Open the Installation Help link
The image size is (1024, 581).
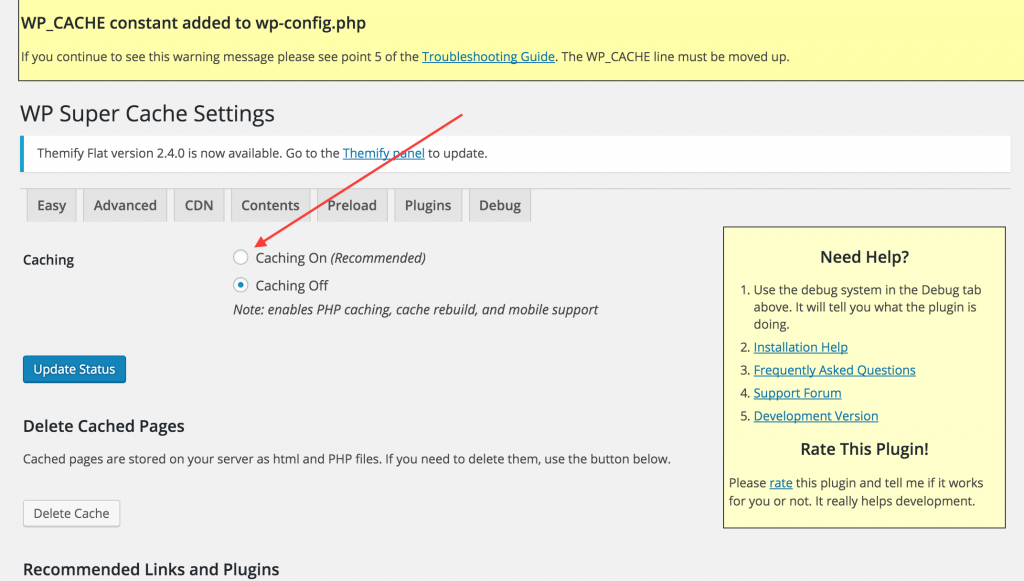coord(801,347)
